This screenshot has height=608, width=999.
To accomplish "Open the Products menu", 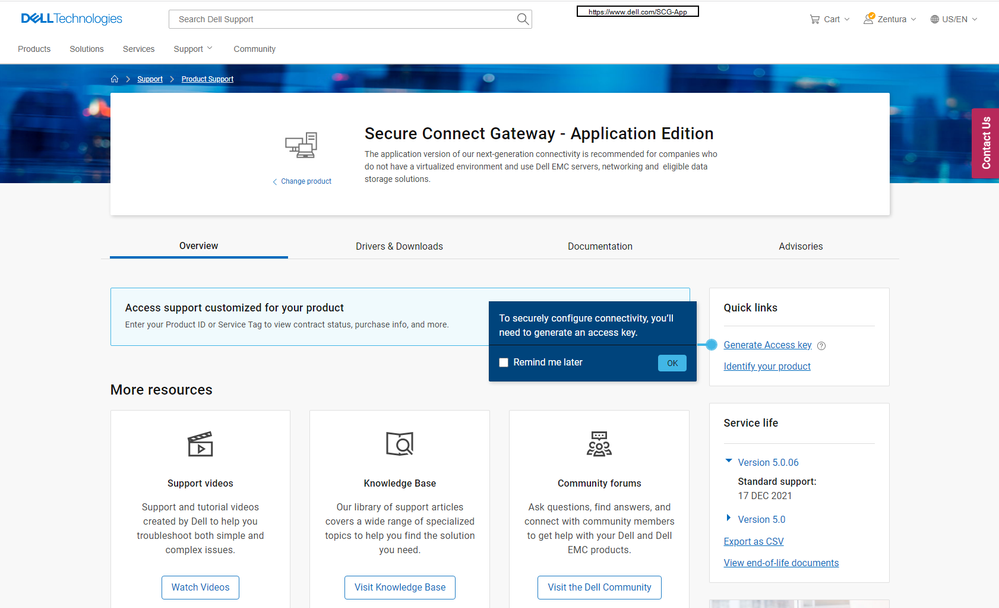I will click(x=34, y=49).
